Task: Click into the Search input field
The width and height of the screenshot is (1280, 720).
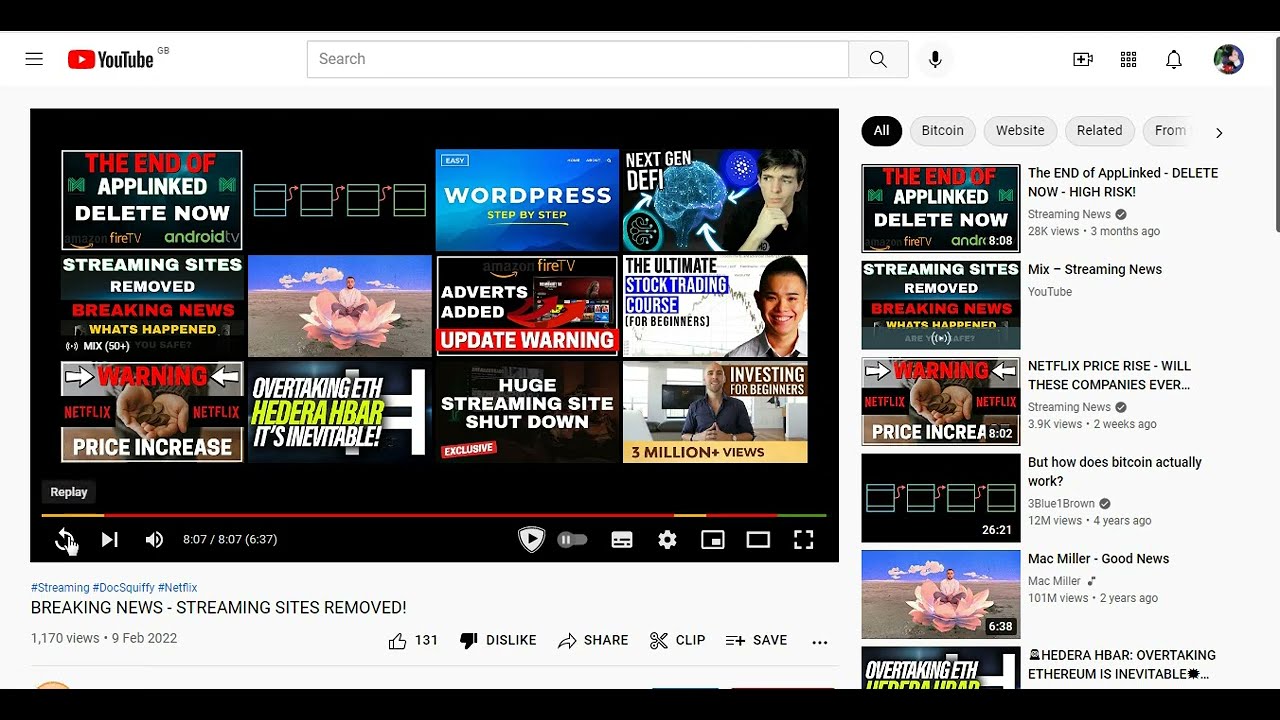Action: click(x=578, y=59)
